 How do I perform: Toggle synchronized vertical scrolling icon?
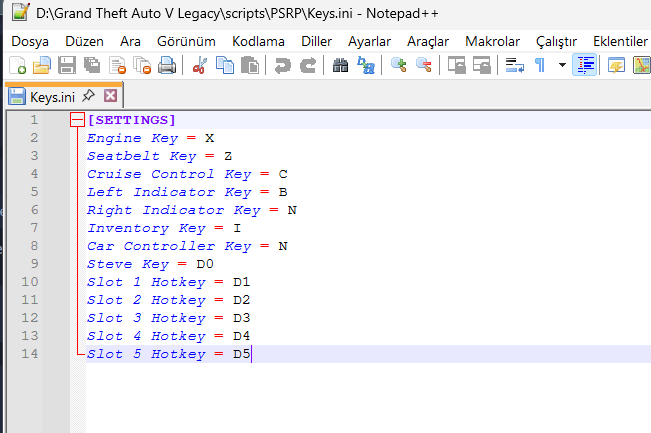[456, 65]
